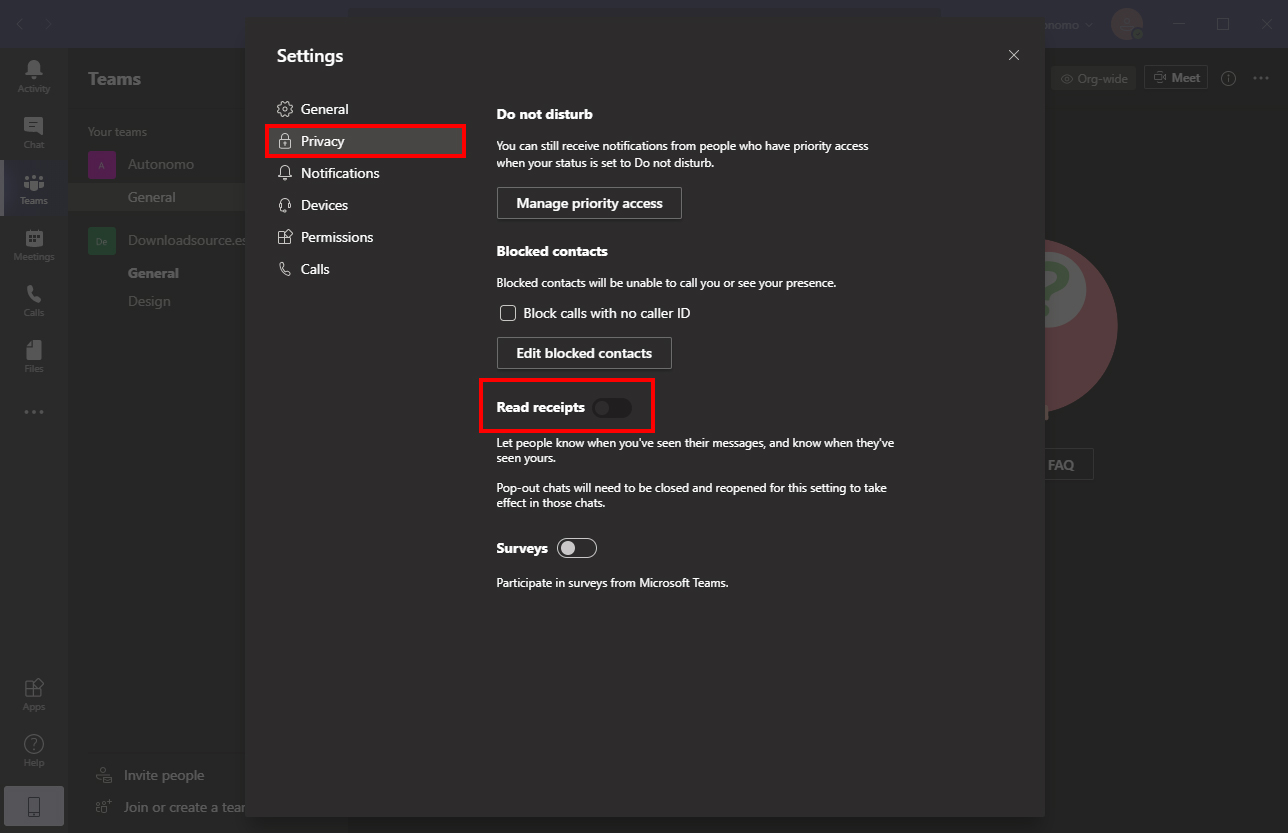Image resolution: width=1288 pixels, height=833 pixels.
Task: Click Manage priority access button
Action: [589, 203]
